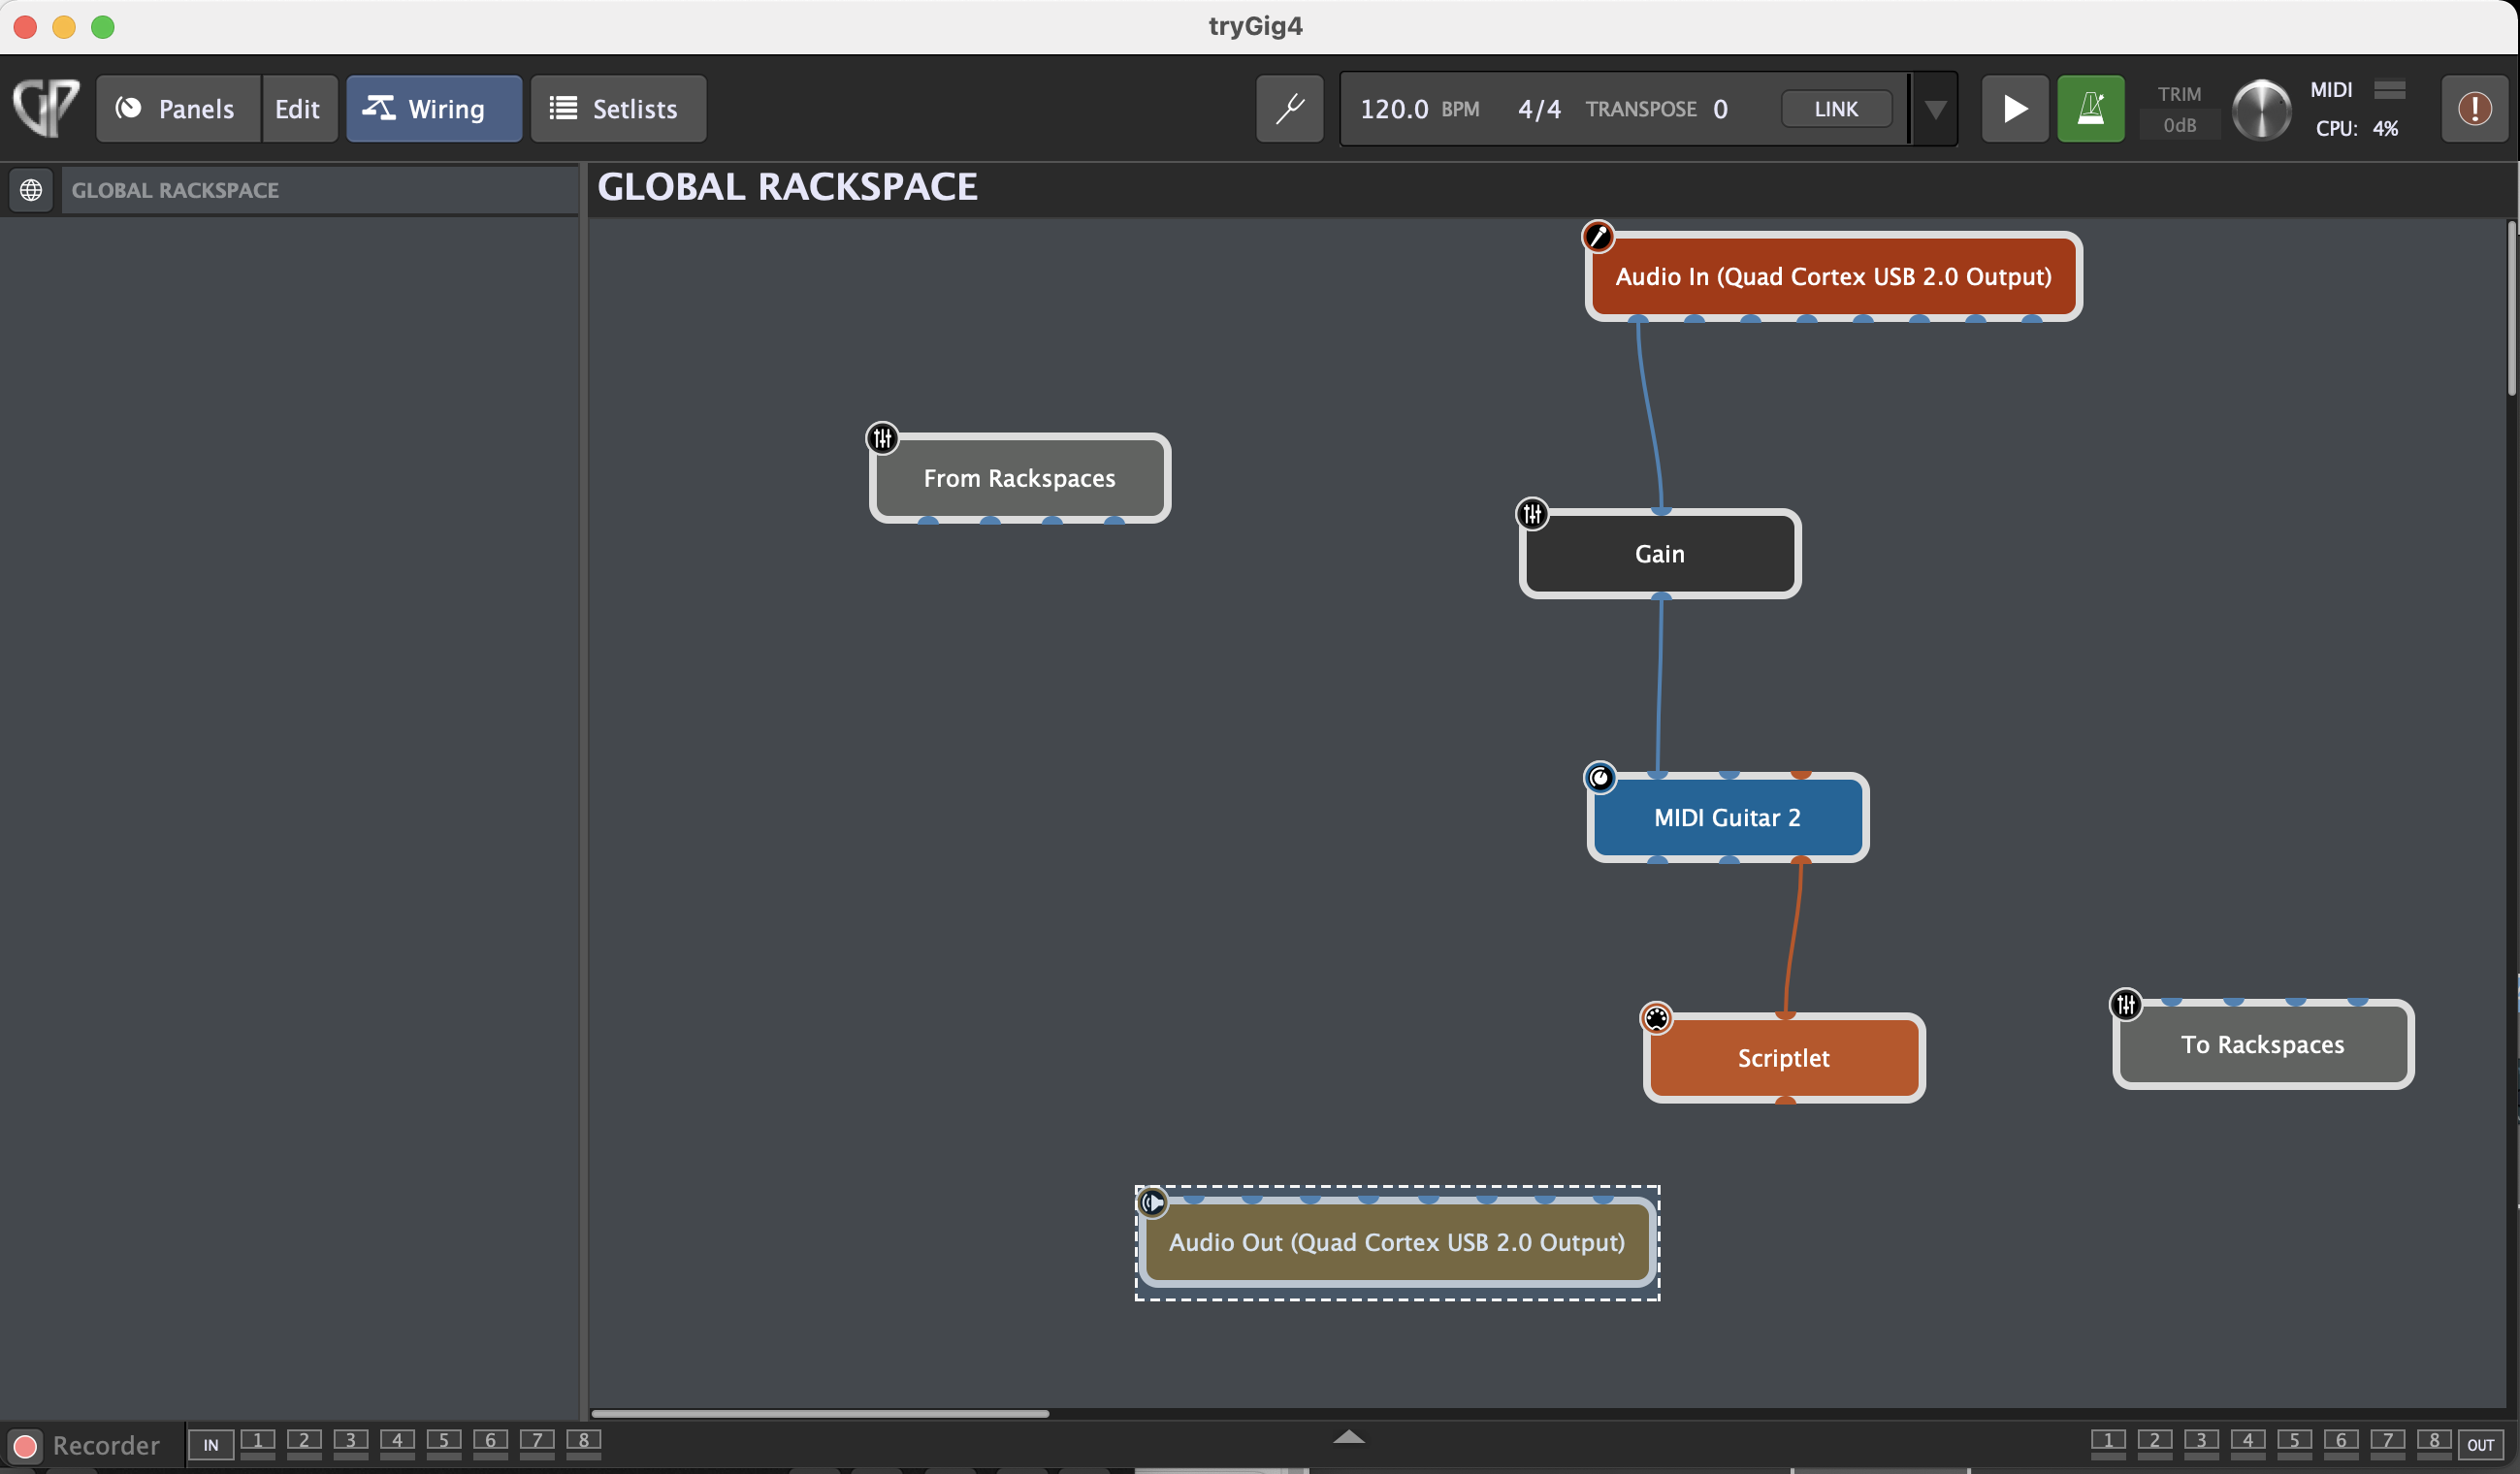This screenshot has width=2520, height=1474.
Task: Toggle the Ableton LINK button
Action: tap(1835, 108)
